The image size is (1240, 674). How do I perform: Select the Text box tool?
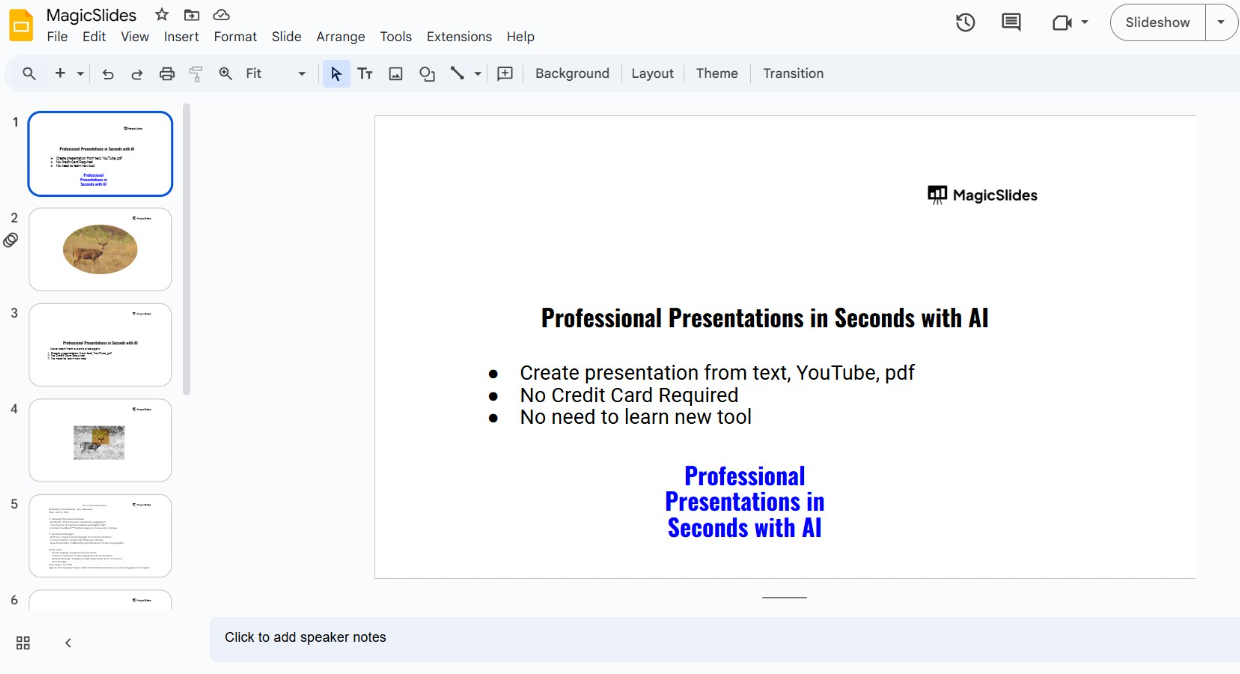pyautogui.click(x=365, y=74)
